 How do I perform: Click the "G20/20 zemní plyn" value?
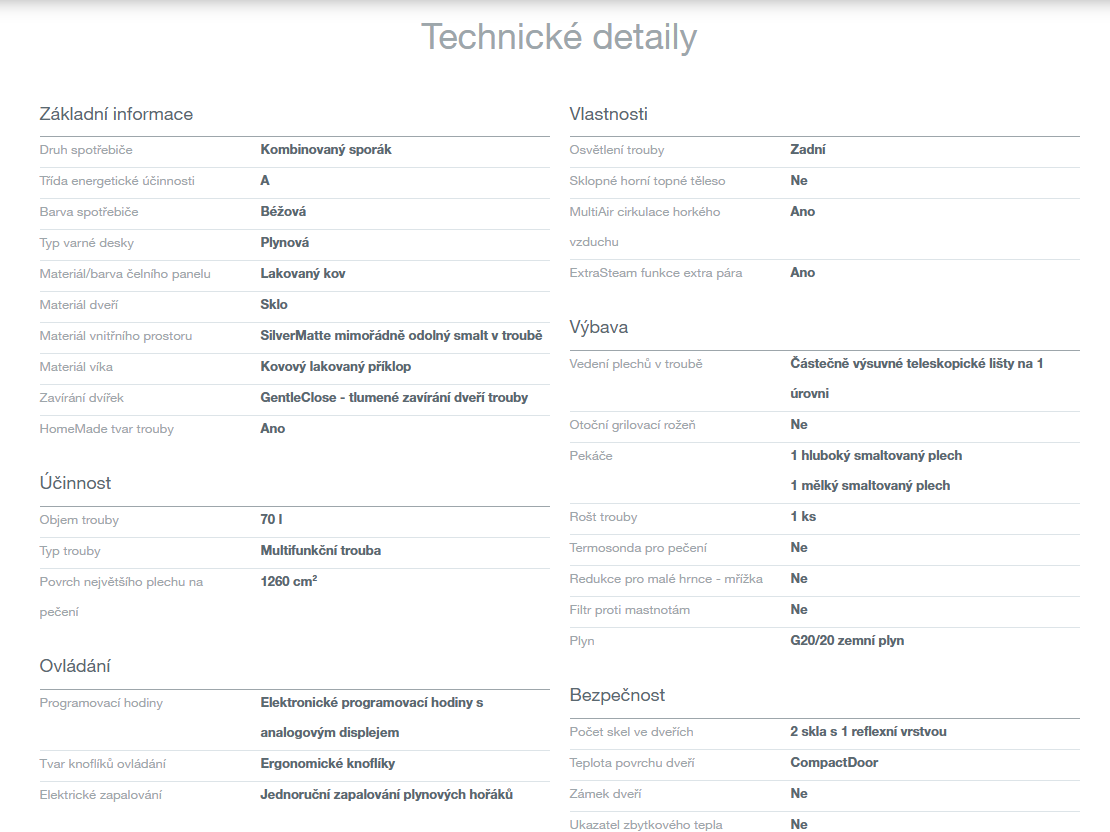(846, 640)
